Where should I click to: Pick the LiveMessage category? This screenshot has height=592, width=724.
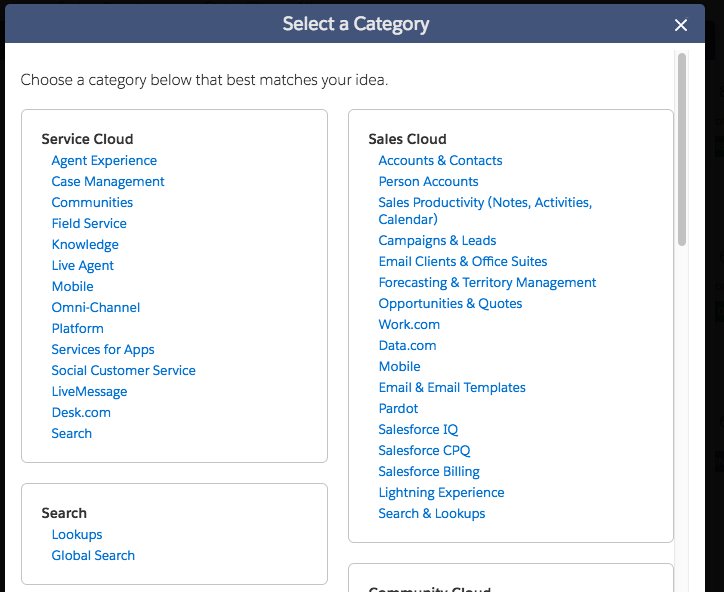[x=89, y=392]
